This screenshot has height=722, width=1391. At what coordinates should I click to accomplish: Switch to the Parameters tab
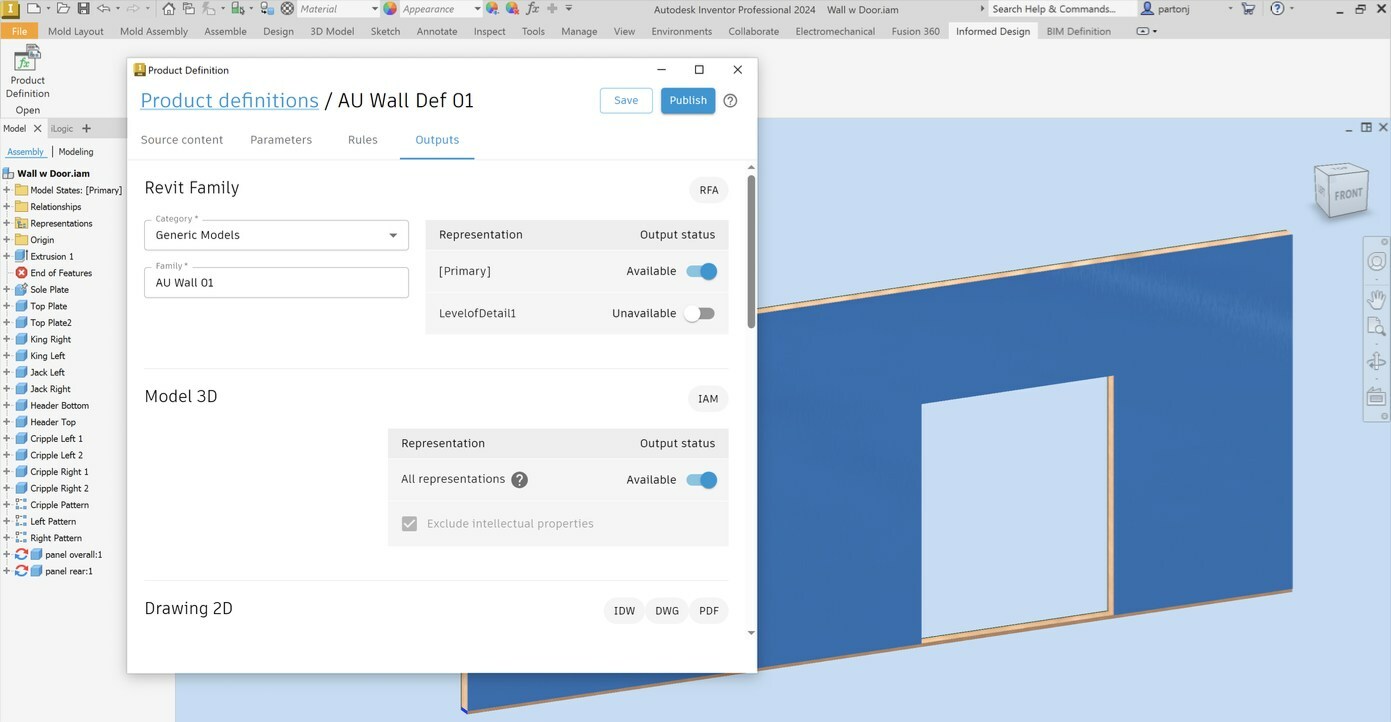coord(281,140)
